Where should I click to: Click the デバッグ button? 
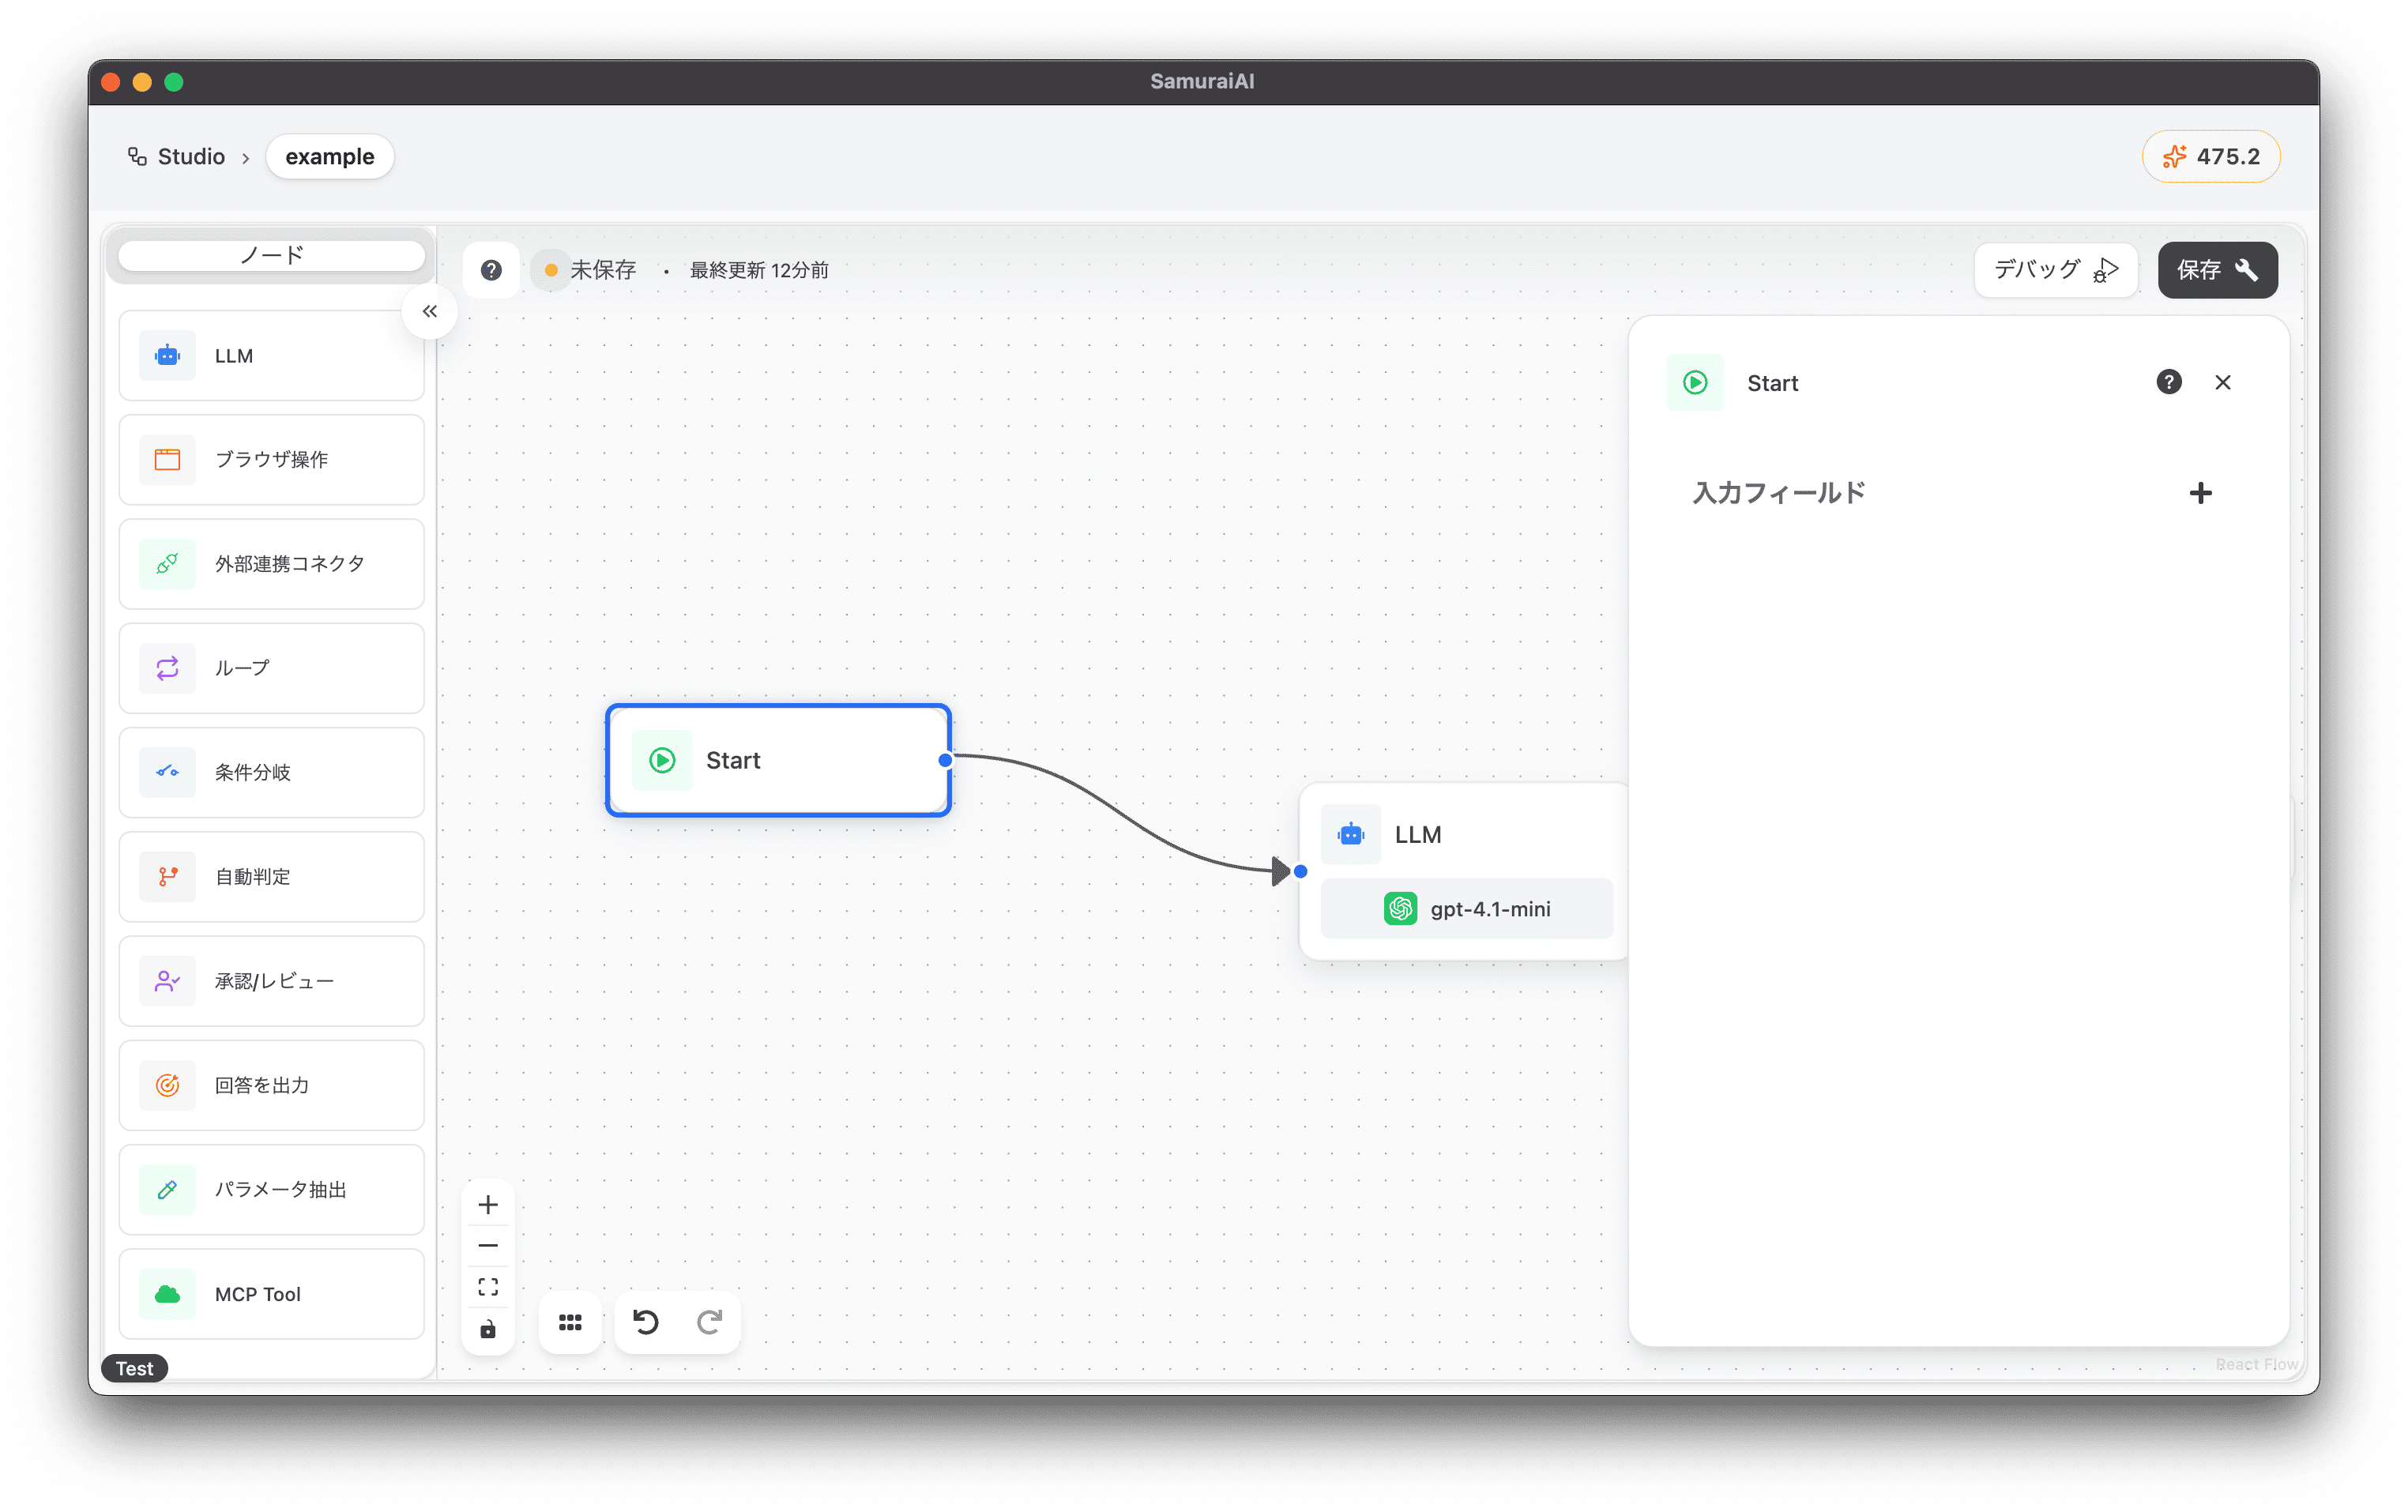[2055, 270]
